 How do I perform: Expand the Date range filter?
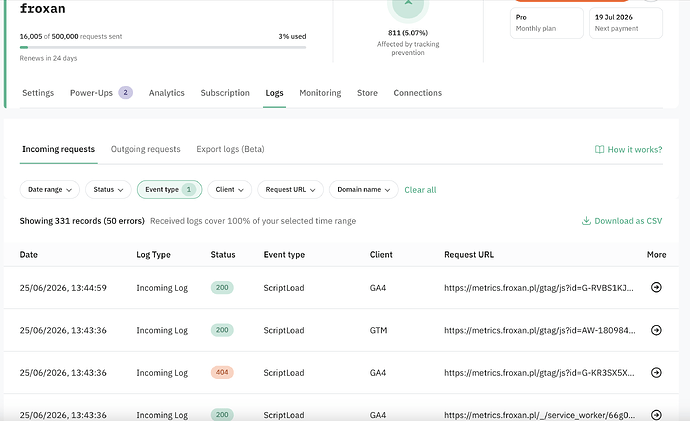point(50,190)
